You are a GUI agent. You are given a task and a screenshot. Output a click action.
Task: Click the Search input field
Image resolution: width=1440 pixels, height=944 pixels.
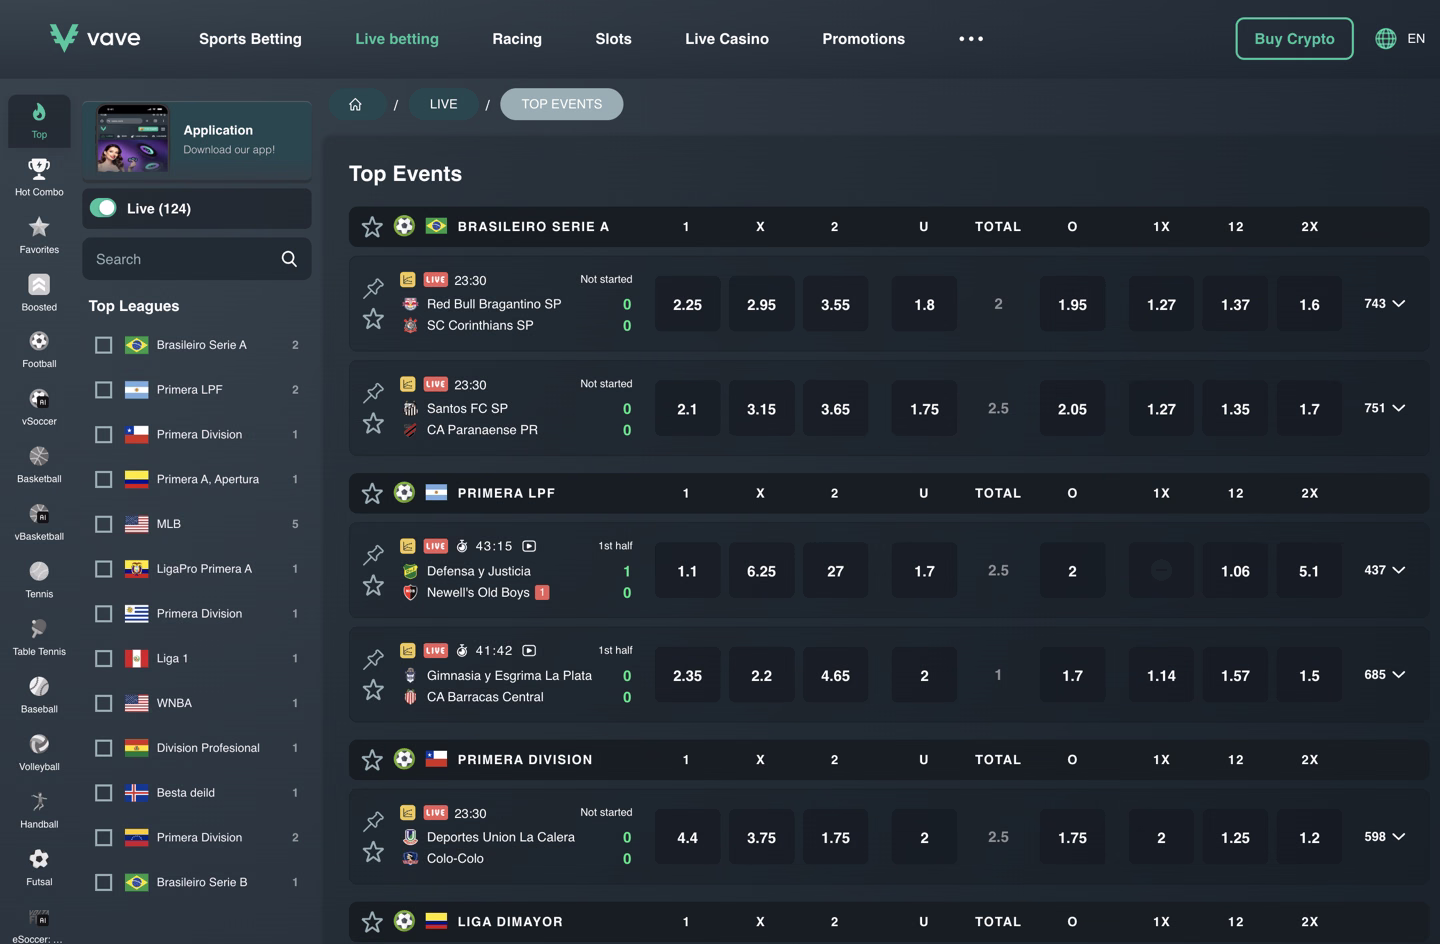point(197,259)
